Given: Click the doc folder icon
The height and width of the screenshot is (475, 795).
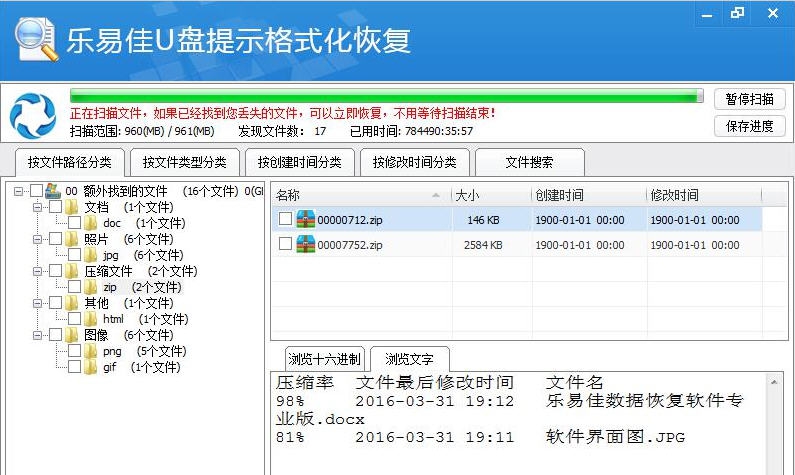Looking at the screenshot, I should pyautogui.click(x=90, y=223).
